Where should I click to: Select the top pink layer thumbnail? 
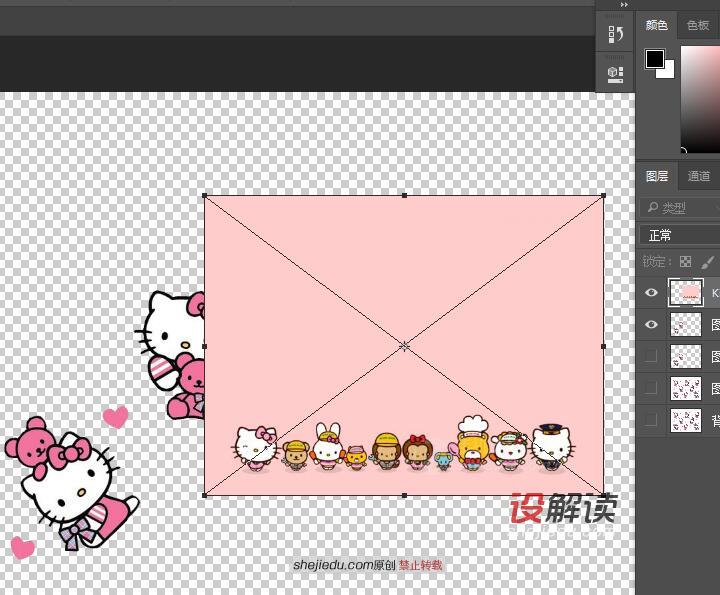686,293
